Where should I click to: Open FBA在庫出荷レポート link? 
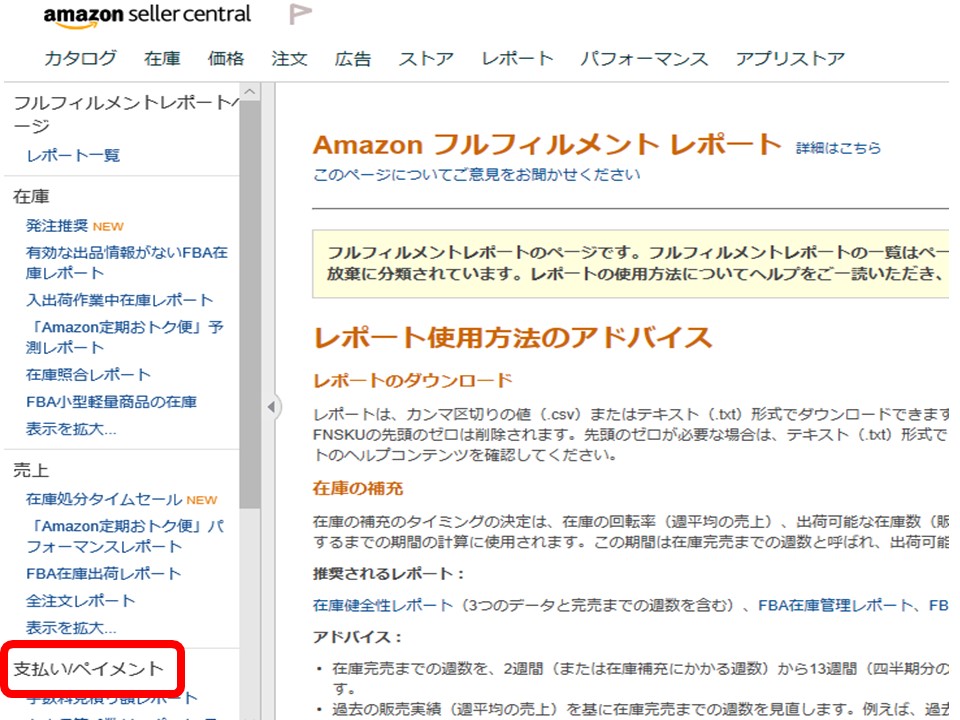tap(103, 574)
